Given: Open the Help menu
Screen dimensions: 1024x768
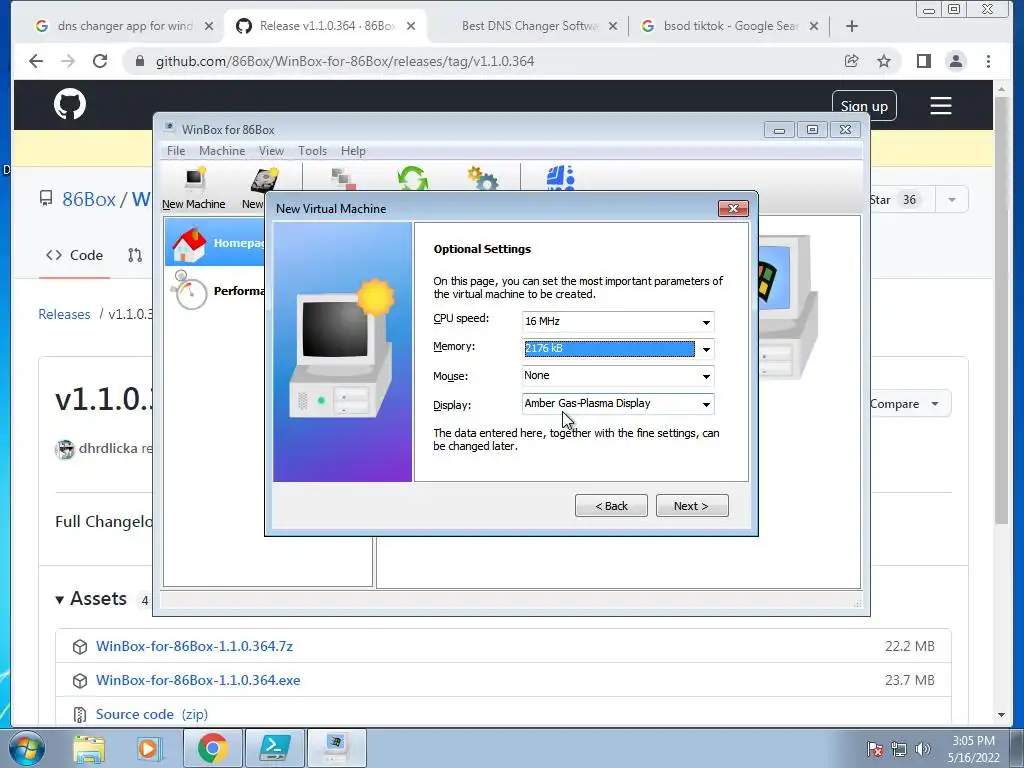Looking at the screenshot, I should pyautogui.click(x=353, y=151).
